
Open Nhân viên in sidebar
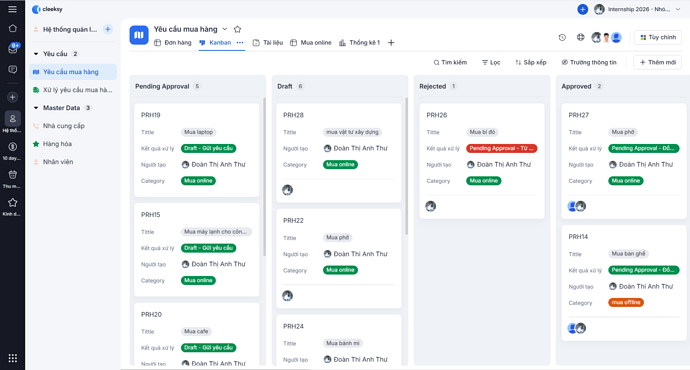tap(73, 162)
